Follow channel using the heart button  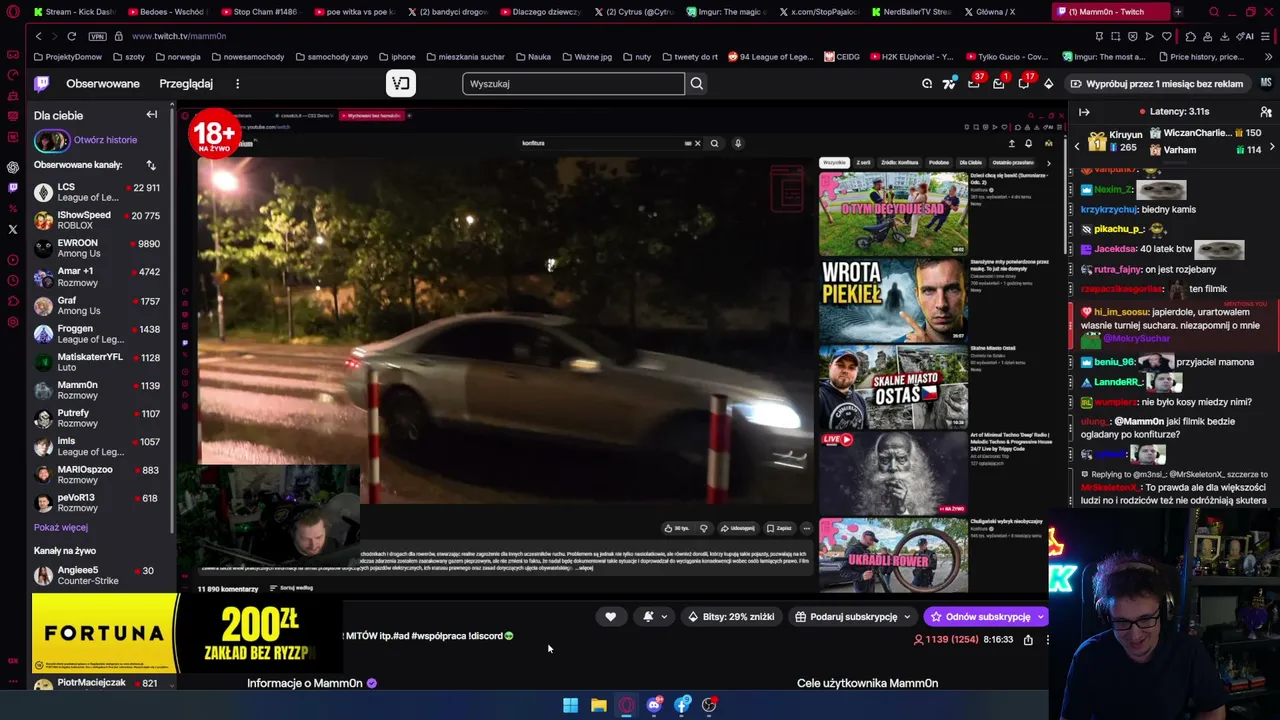tap(610, 617)
